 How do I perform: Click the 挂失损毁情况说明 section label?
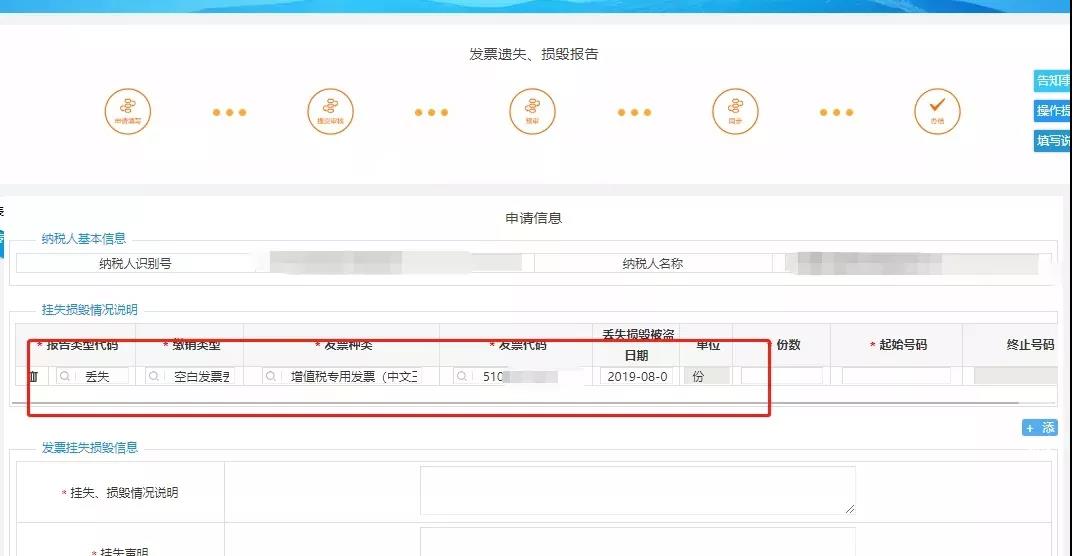point(90,310)
